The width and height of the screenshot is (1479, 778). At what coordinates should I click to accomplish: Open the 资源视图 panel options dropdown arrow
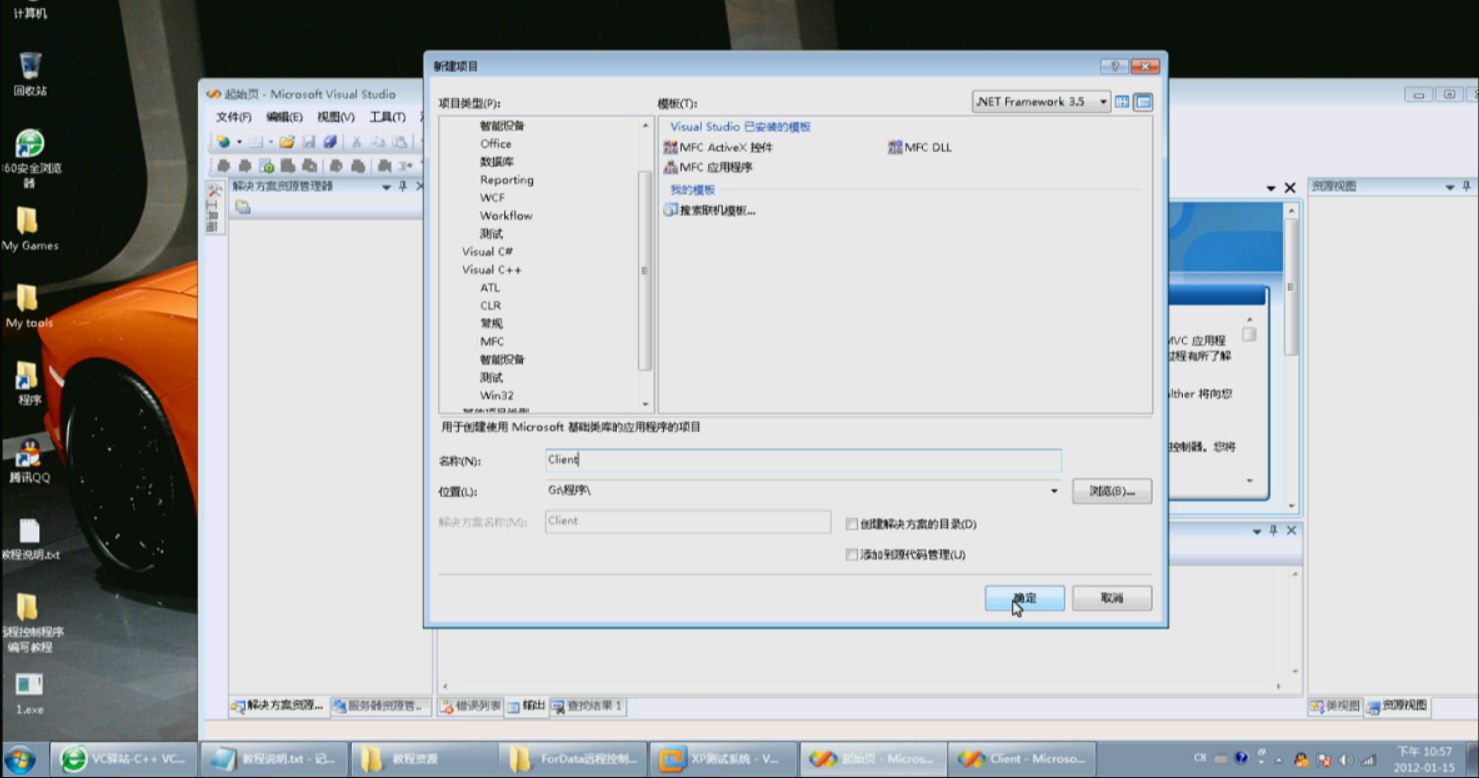click(1450, 187)
